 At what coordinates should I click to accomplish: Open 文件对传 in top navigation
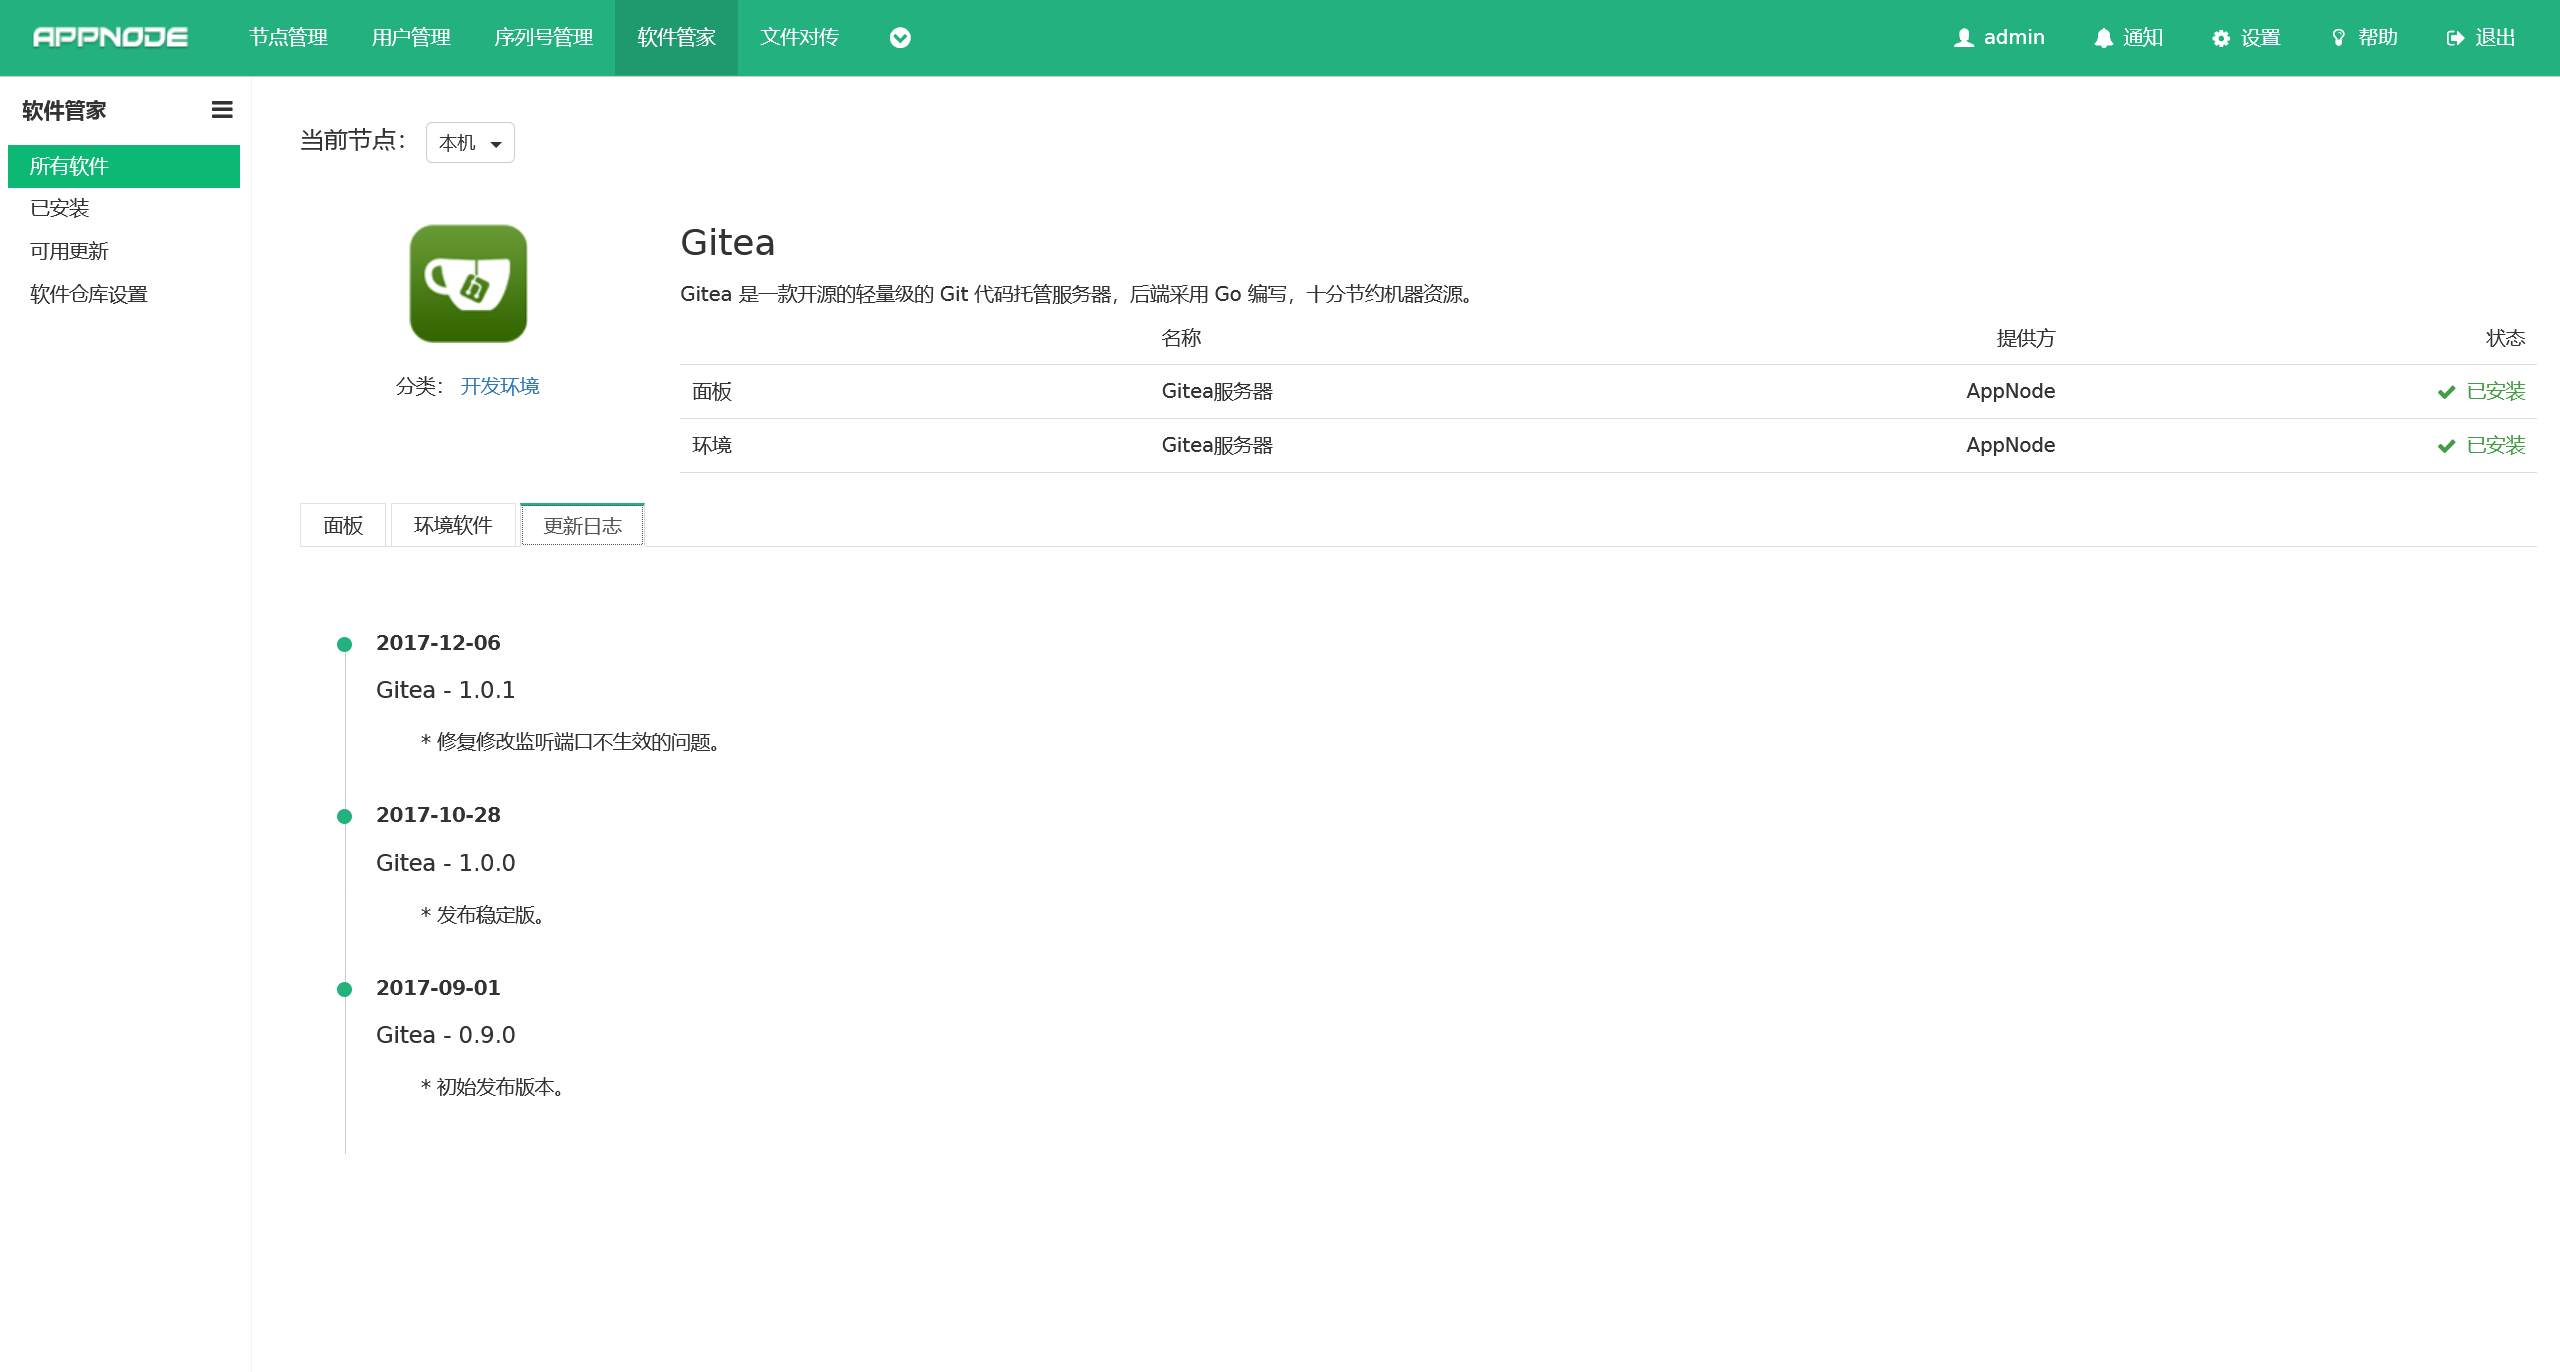pyautogui.click(x=799, y=37)
